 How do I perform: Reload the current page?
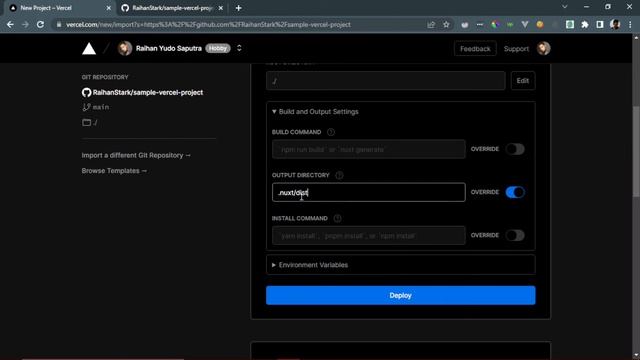[x=40, y=25]
